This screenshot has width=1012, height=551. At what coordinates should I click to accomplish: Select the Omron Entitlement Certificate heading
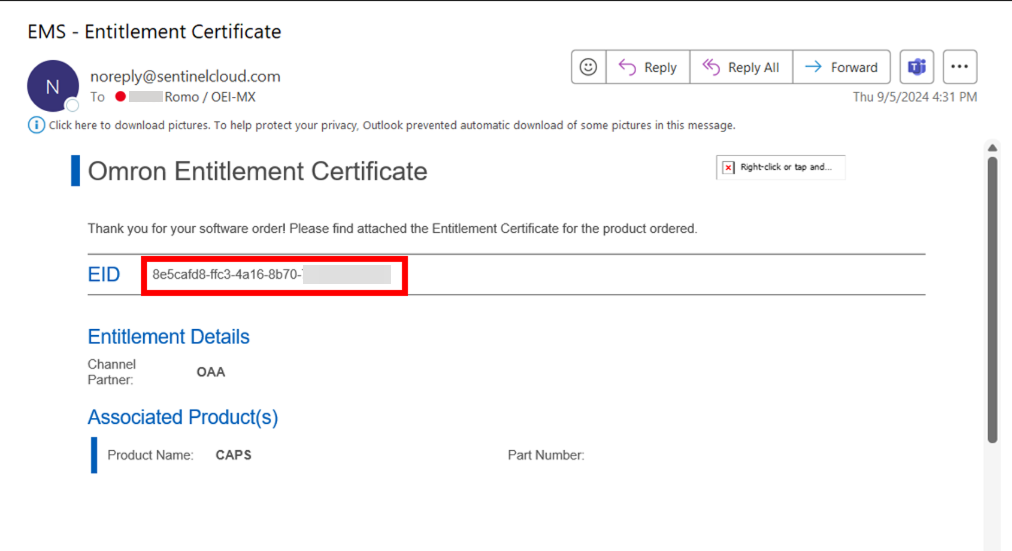pos(258,172)
